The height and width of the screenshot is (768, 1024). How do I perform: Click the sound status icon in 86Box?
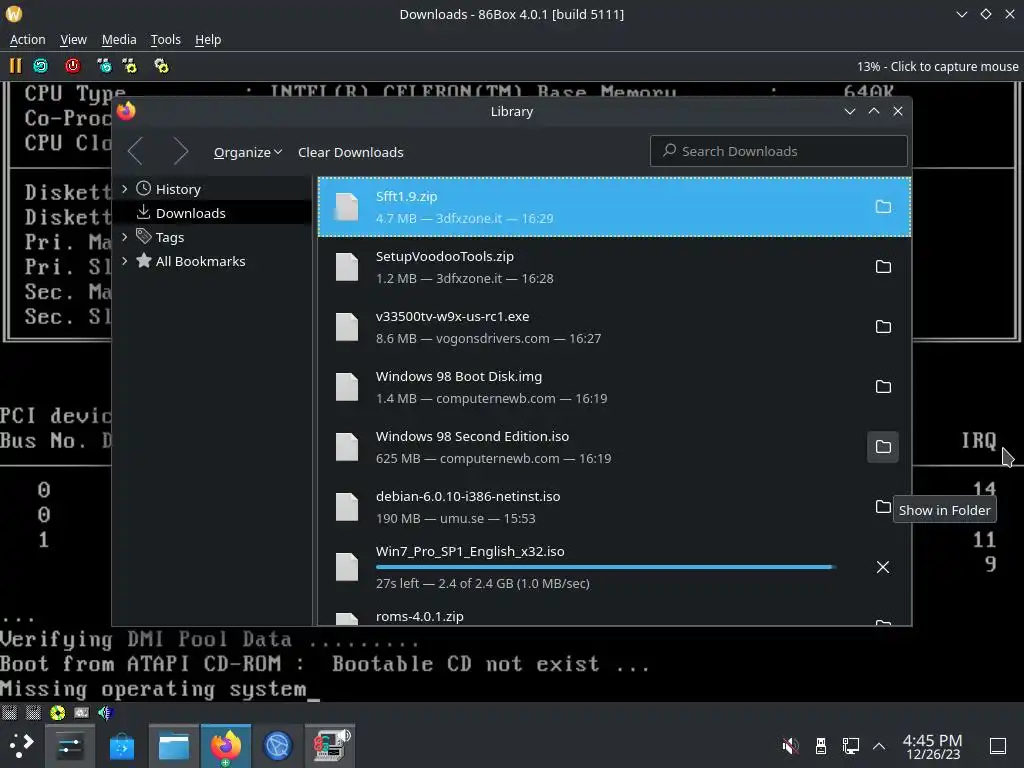point(105,712)
